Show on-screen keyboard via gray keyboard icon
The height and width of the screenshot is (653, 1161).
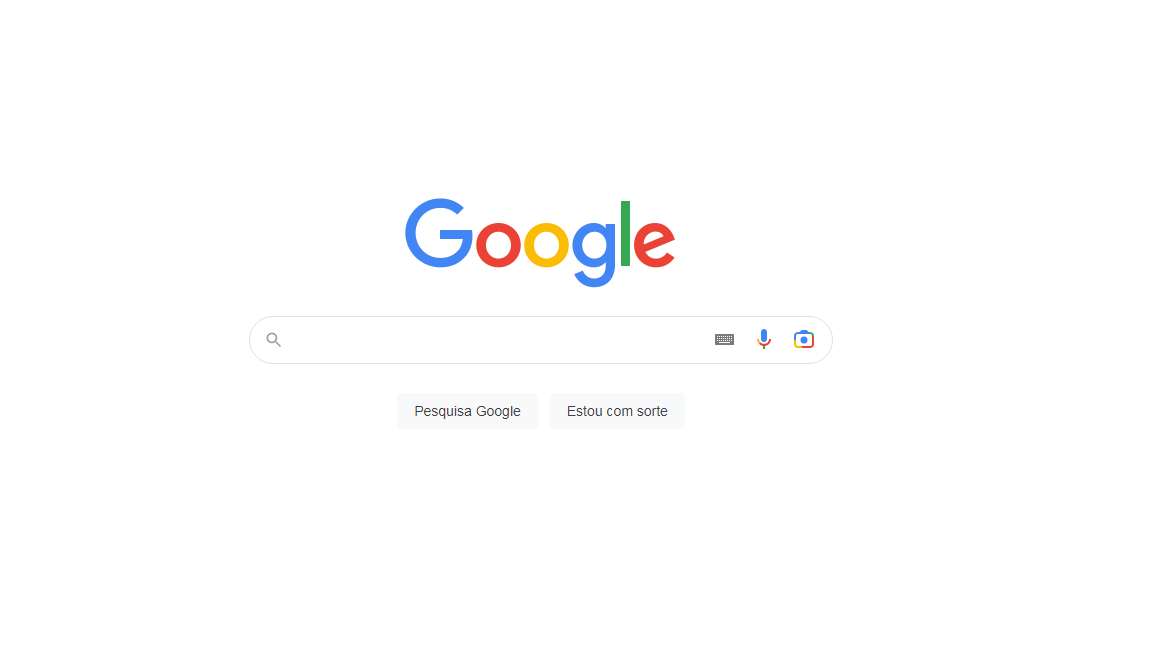pyautogui.click(x=724, y=339)
